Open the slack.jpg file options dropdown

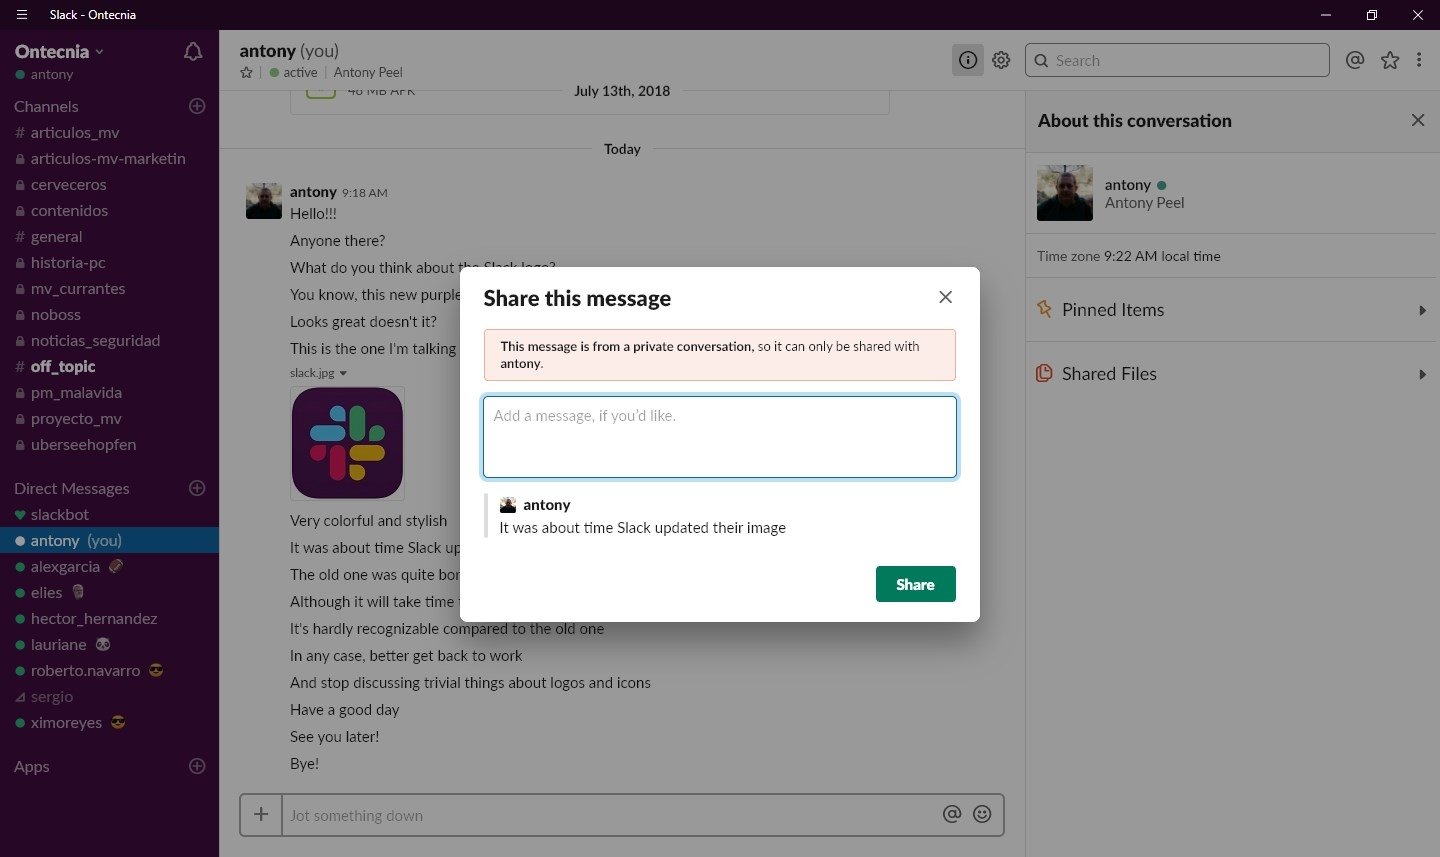343,373
